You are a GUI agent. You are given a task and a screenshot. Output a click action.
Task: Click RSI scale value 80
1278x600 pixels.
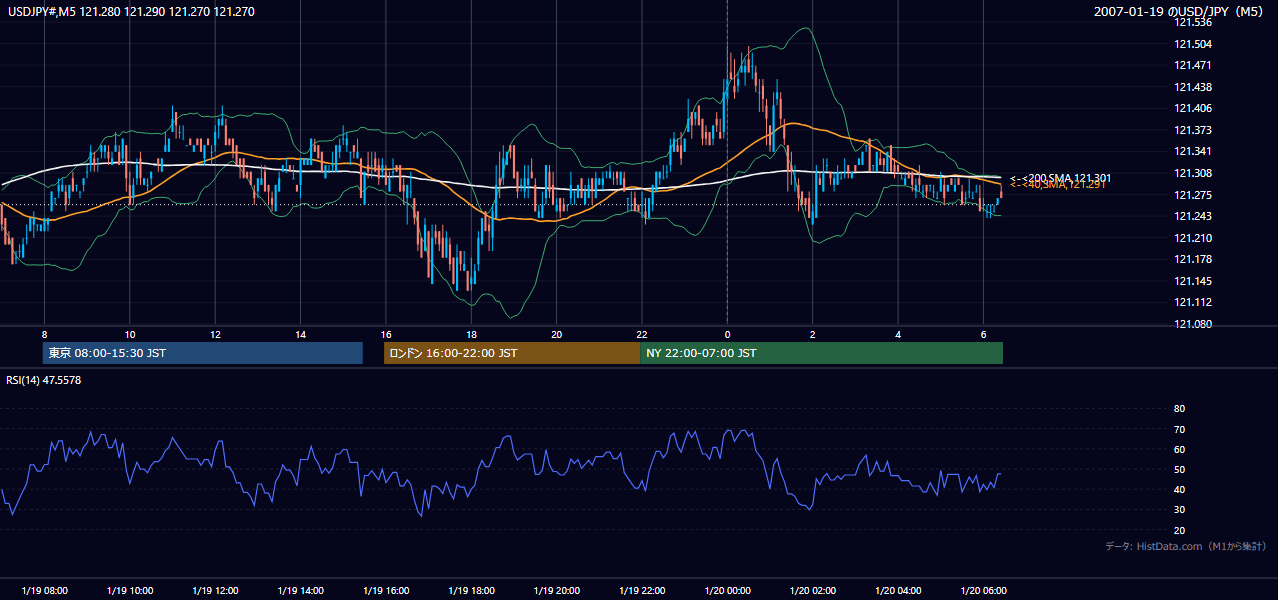1179,409
